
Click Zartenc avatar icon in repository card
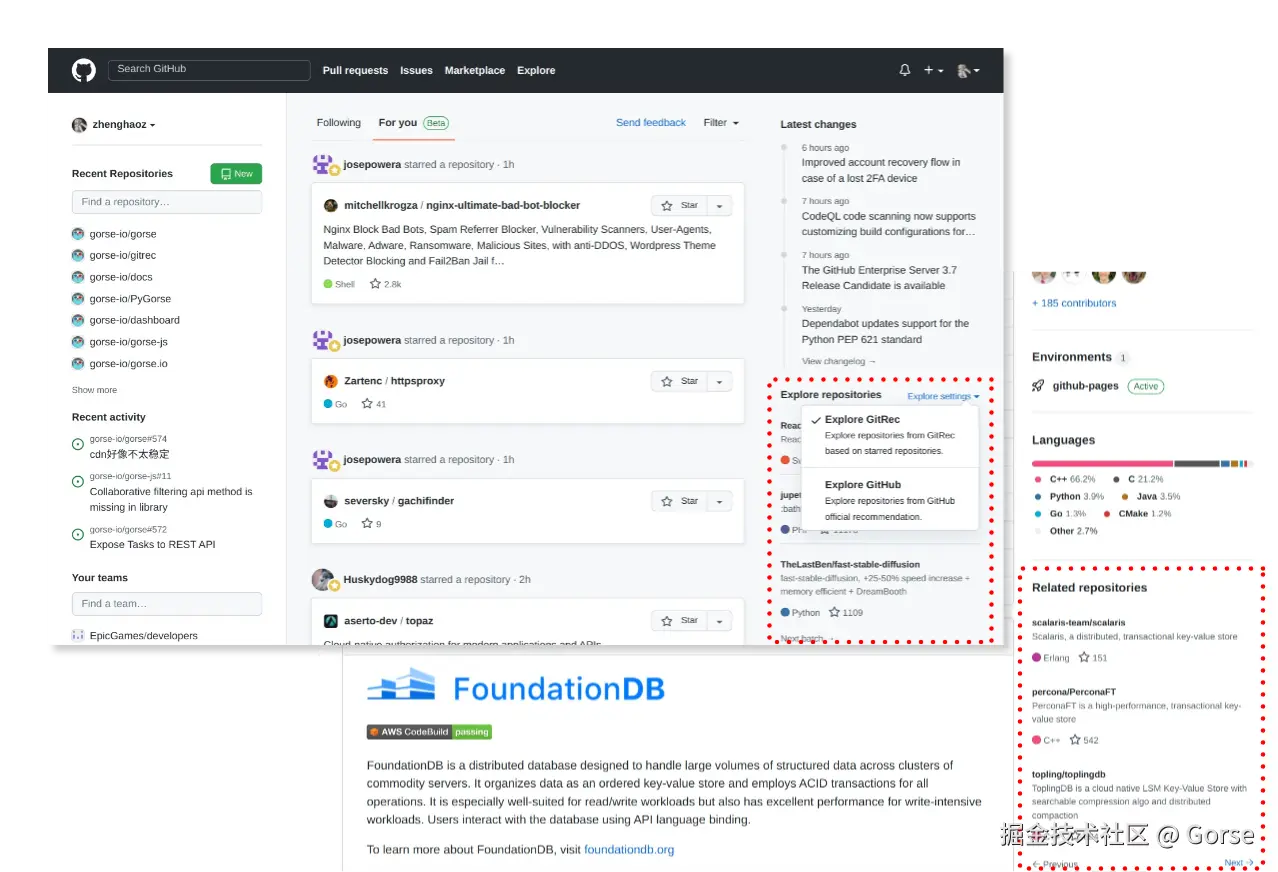pyautogui.click(x=331, y=381)
